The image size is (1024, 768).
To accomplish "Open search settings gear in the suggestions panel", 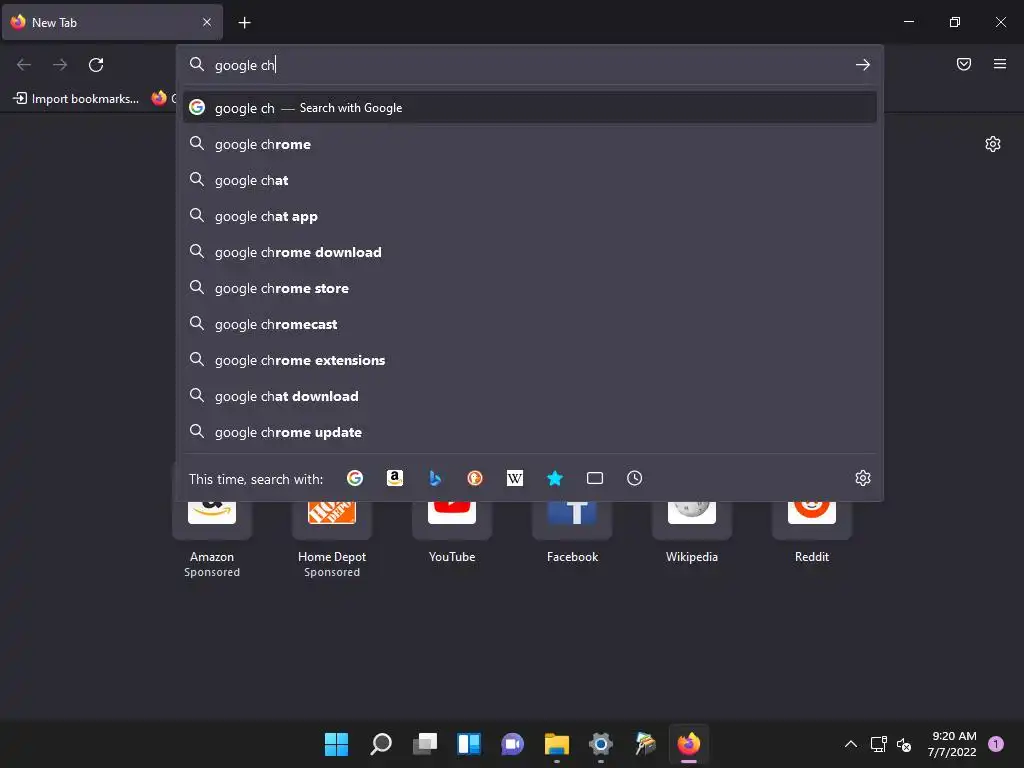I will pos(863,478).
